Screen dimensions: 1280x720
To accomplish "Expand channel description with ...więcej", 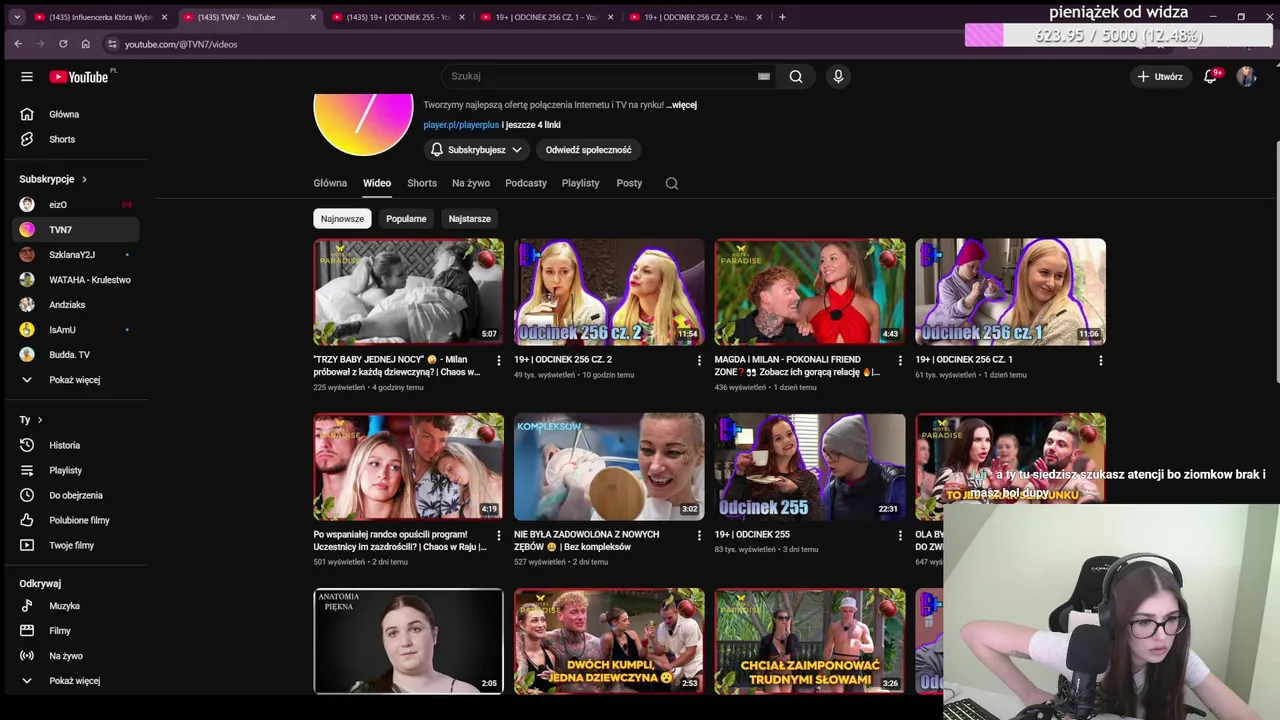I will click(x=681, y=105).
